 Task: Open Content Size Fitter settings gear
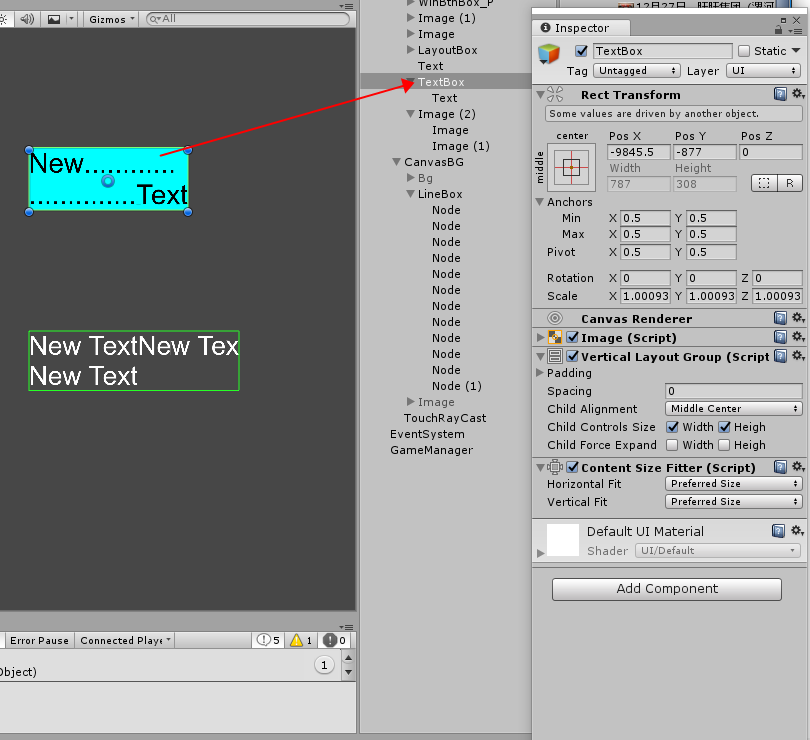pyautogui.click(x=799, y=467)
